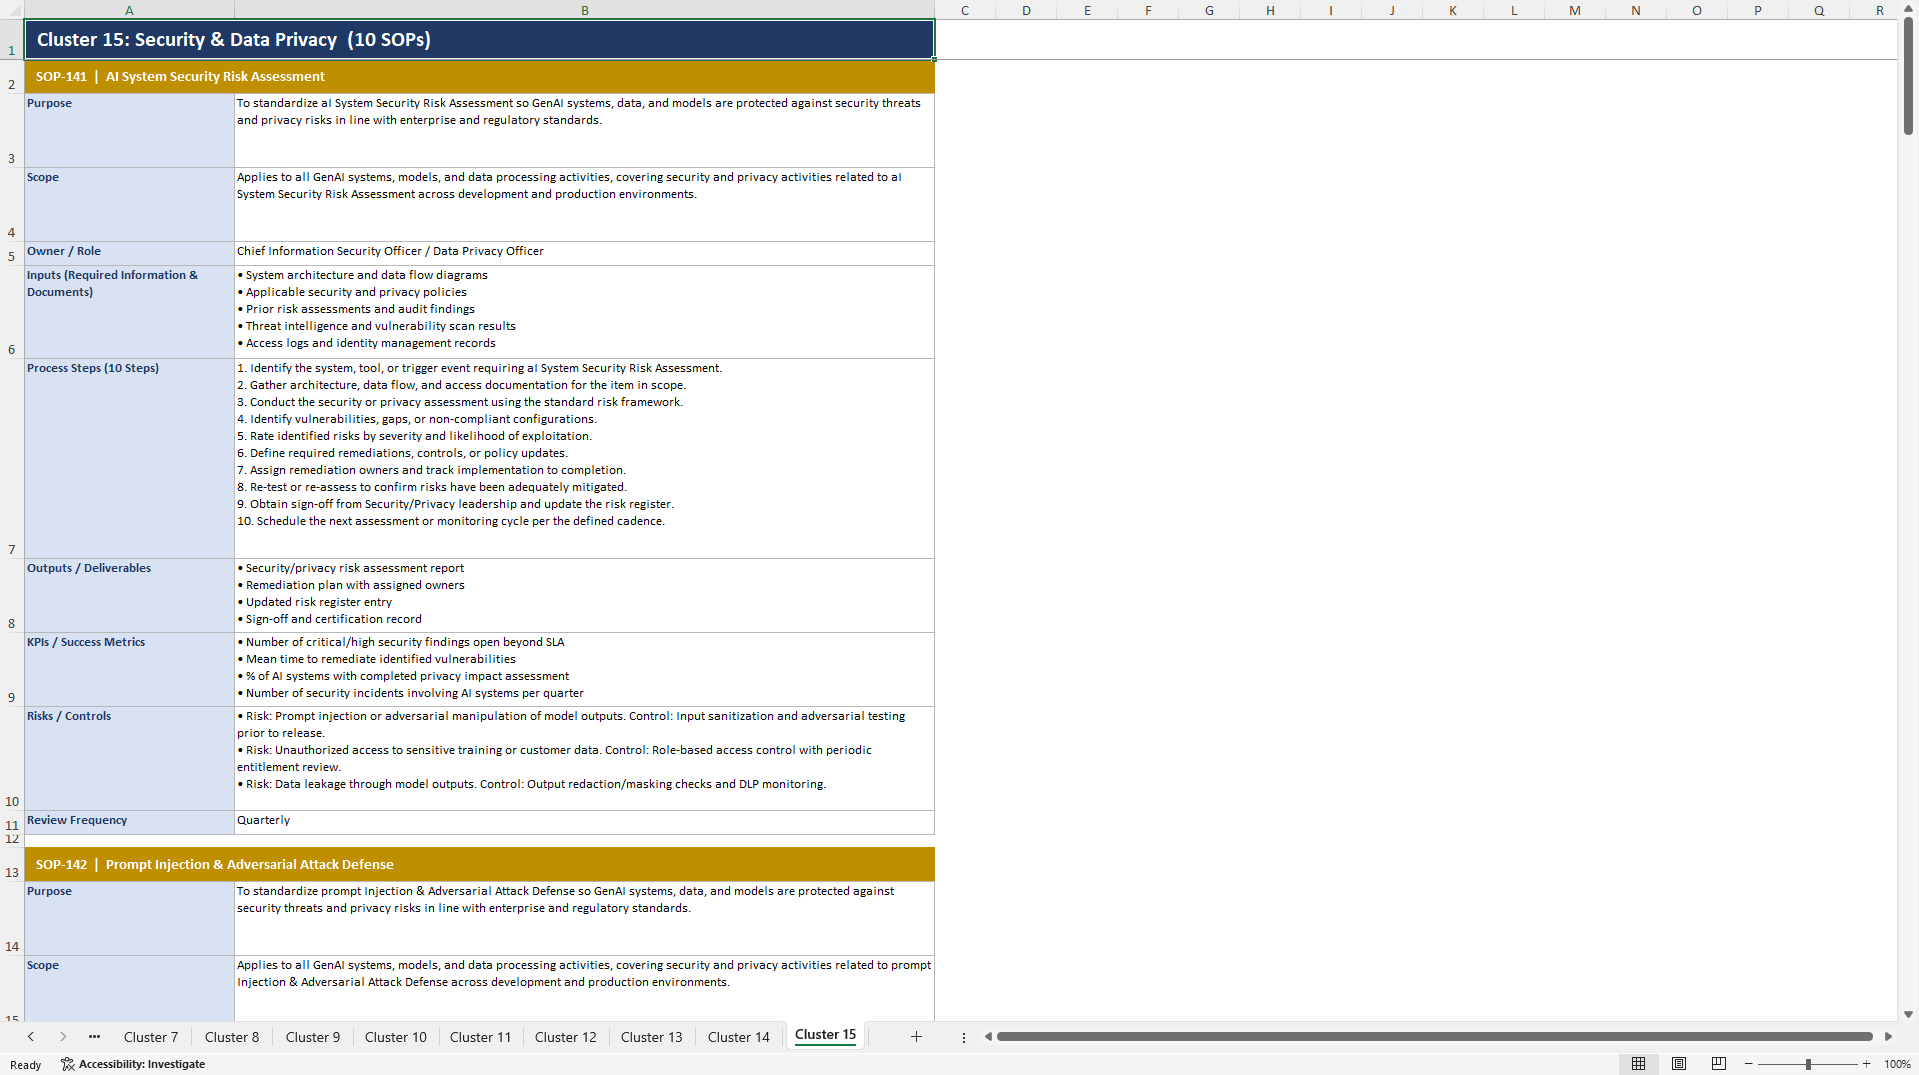The width and height of the screenshot is (1919, 1075).
Task: Select row 13 header
Action: (x=12, y=864)
